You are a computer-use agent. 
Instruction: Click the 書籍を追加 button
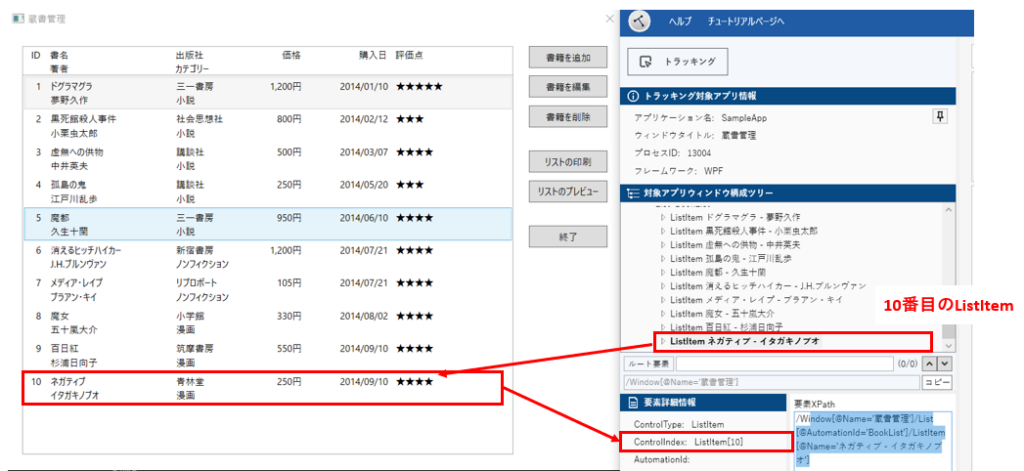click(567, 58)
